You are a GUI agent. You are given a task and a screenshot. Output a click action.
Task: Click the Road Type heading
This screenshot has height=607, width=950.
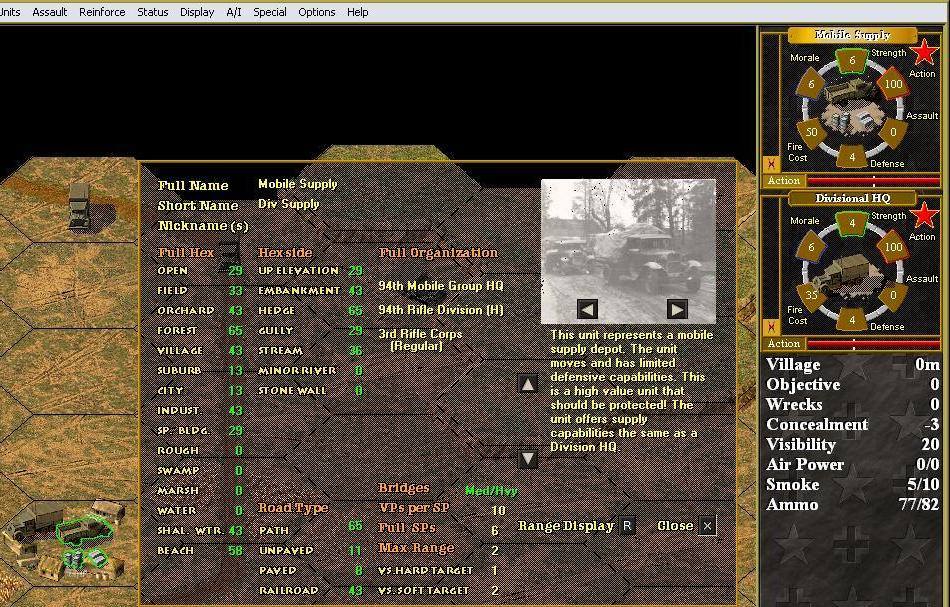pyautogui.click(x=293, y=508)
